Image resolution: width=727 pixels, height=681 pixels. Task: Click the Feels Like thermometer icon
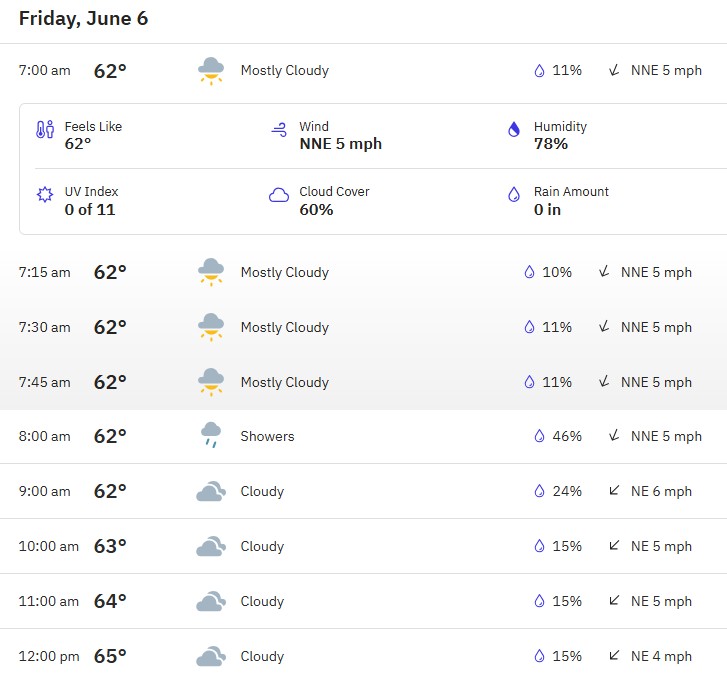[45, 129]
